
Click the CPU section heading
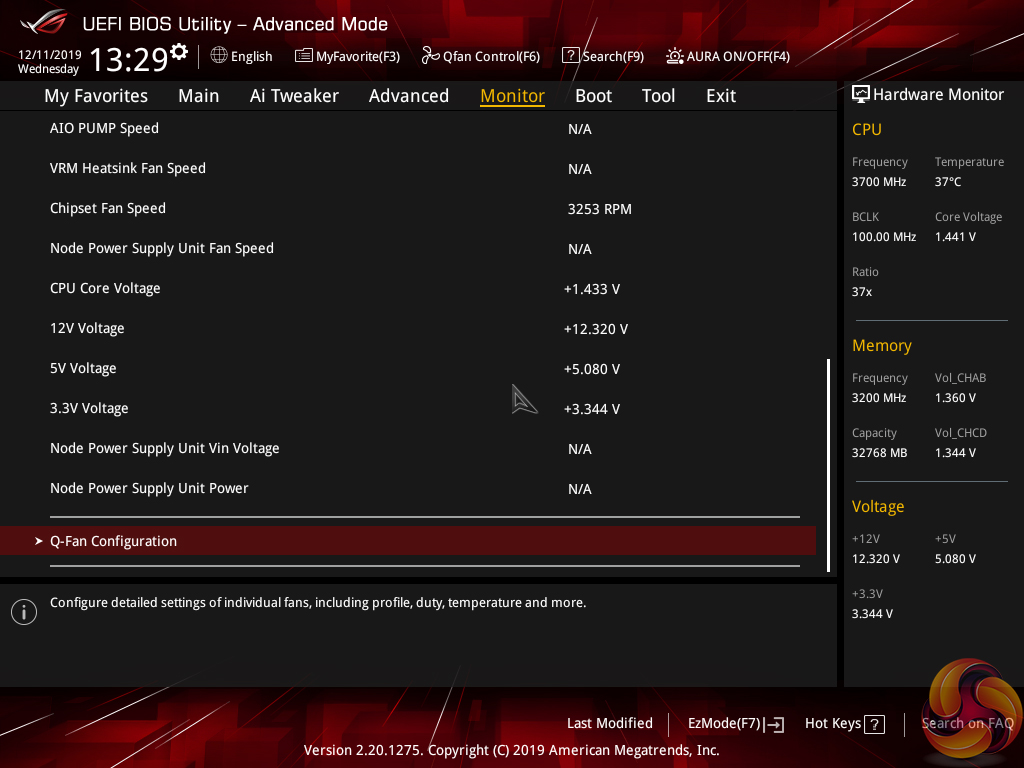(x=867, y=129)
